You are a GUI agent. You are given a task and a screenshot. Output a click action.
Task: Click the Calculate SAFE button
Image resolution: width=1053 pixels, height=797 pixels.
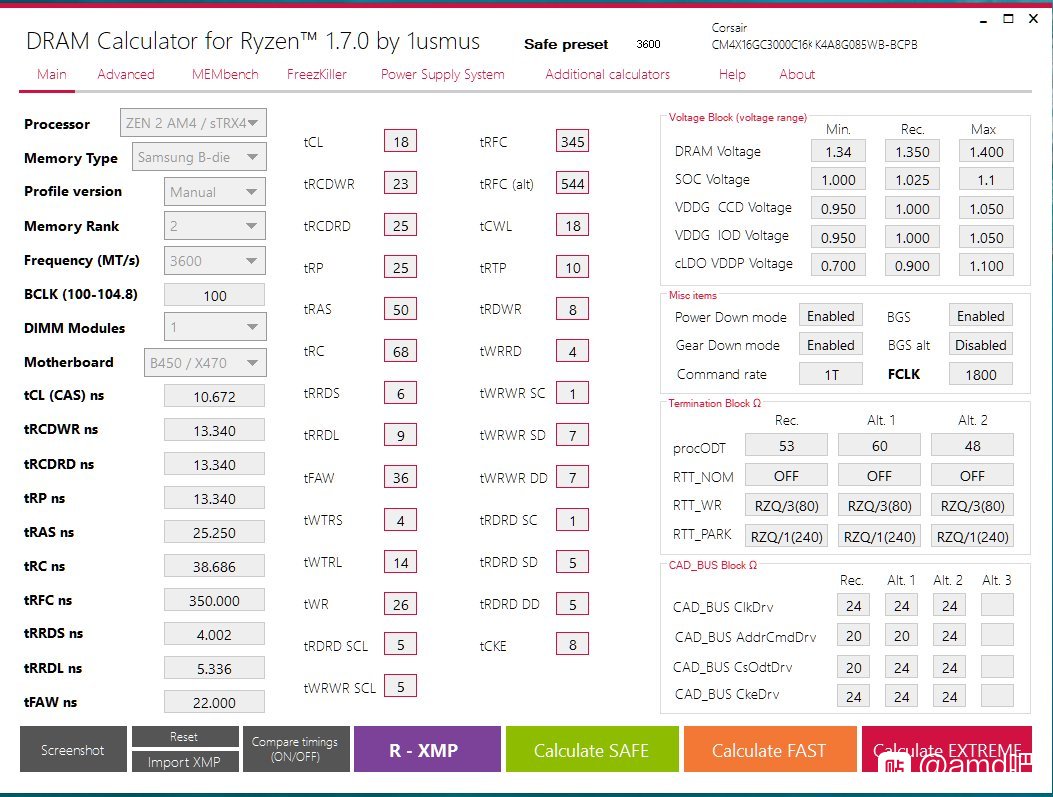(592, 749)
